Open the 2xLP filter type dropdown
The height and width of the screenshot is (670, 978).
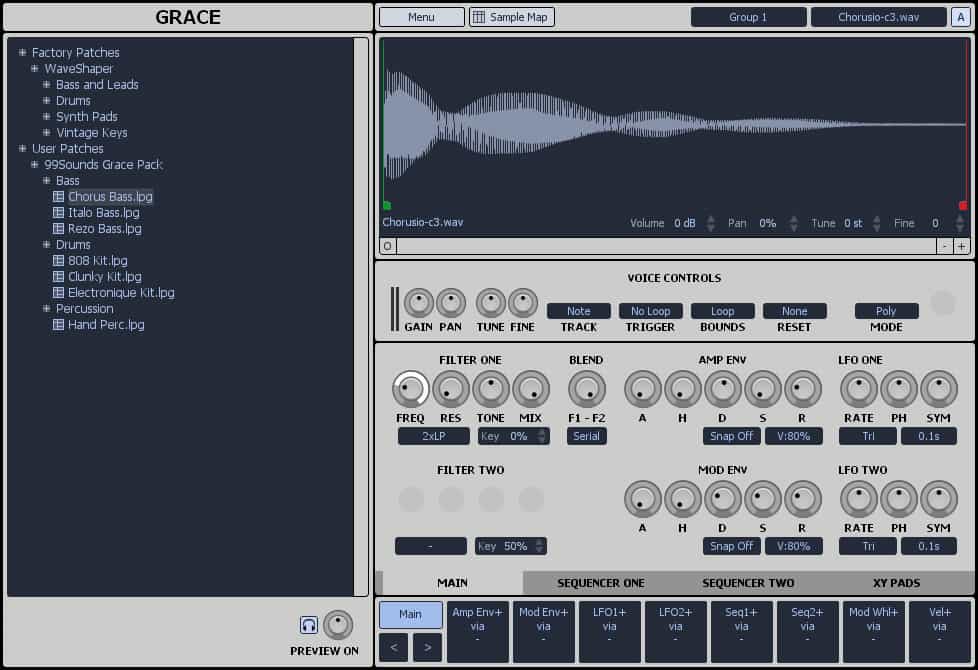433,436
